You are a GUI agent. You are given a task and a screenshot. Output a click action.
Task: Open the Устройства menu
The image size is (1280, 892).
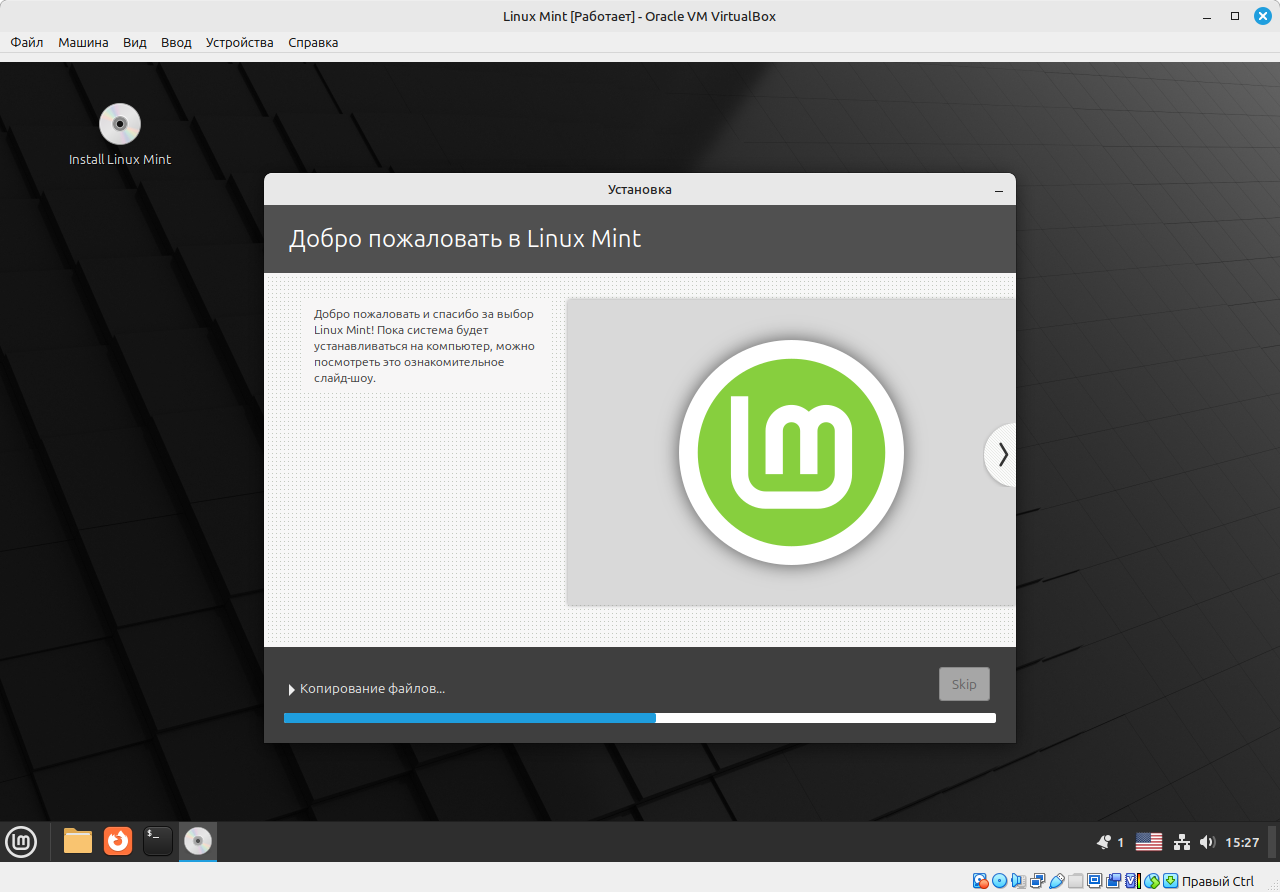[240, 42]
